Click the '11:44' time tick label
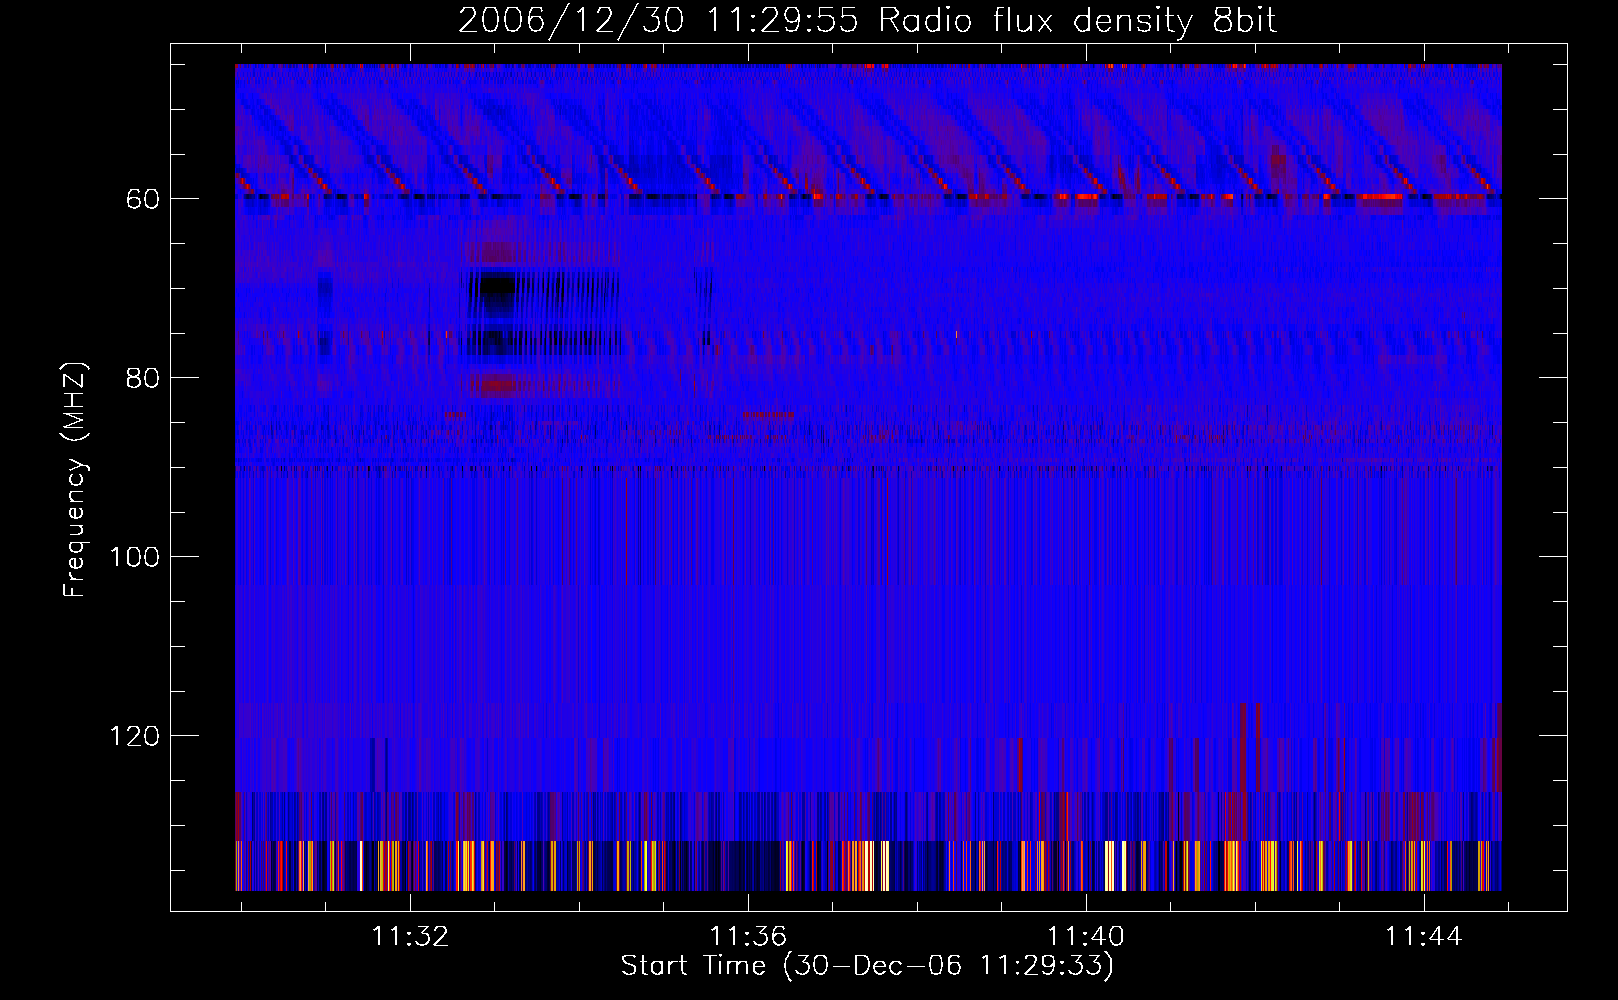1618x1000 pixels. click(x=1423, y=937)
